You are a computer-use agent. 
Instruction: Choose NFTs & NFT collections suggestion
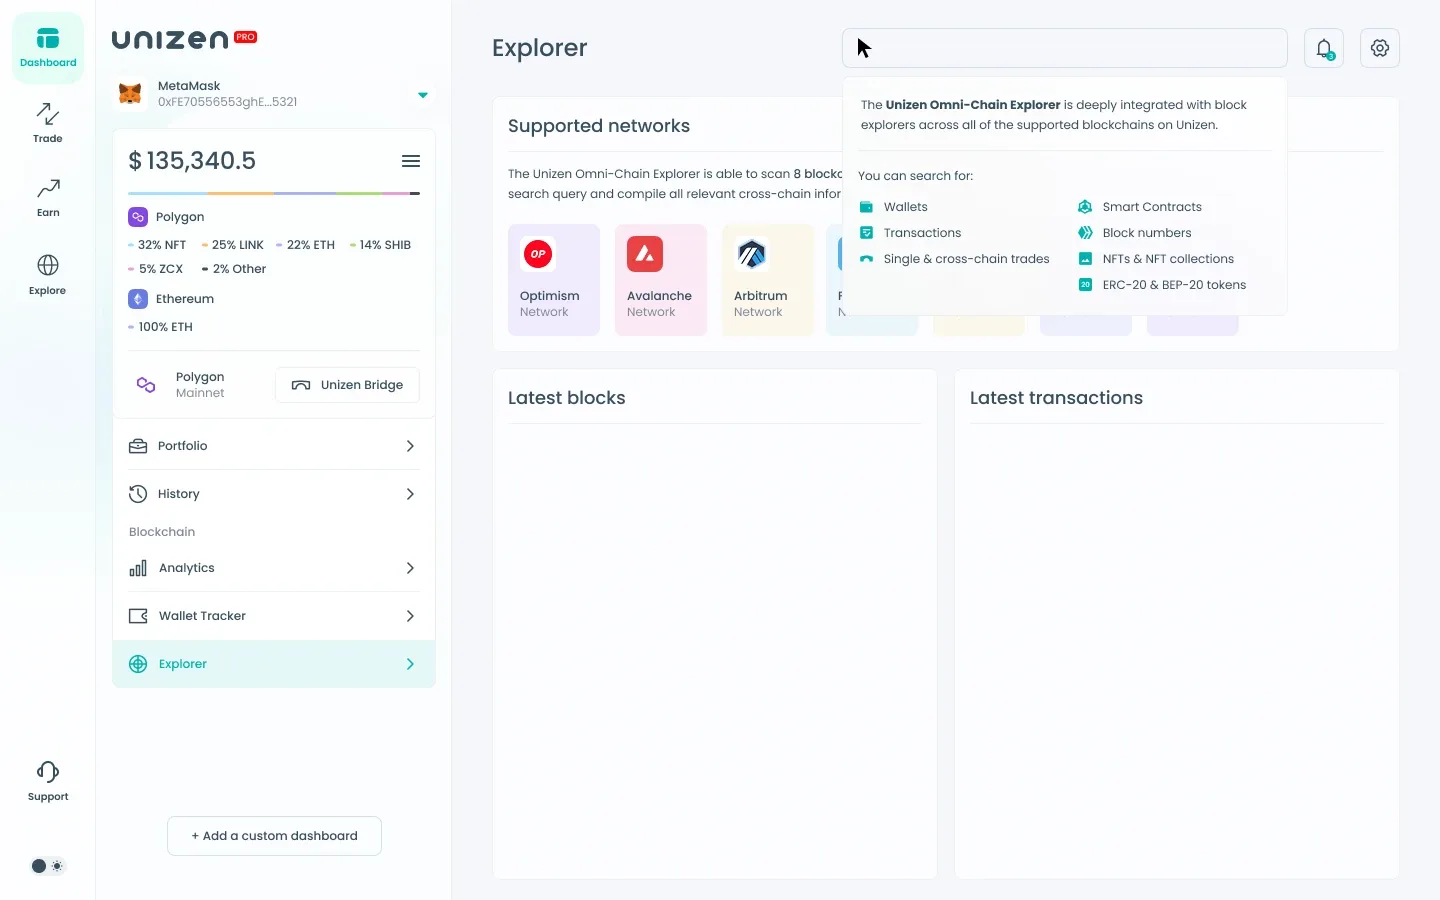(x=1156, y=259)
